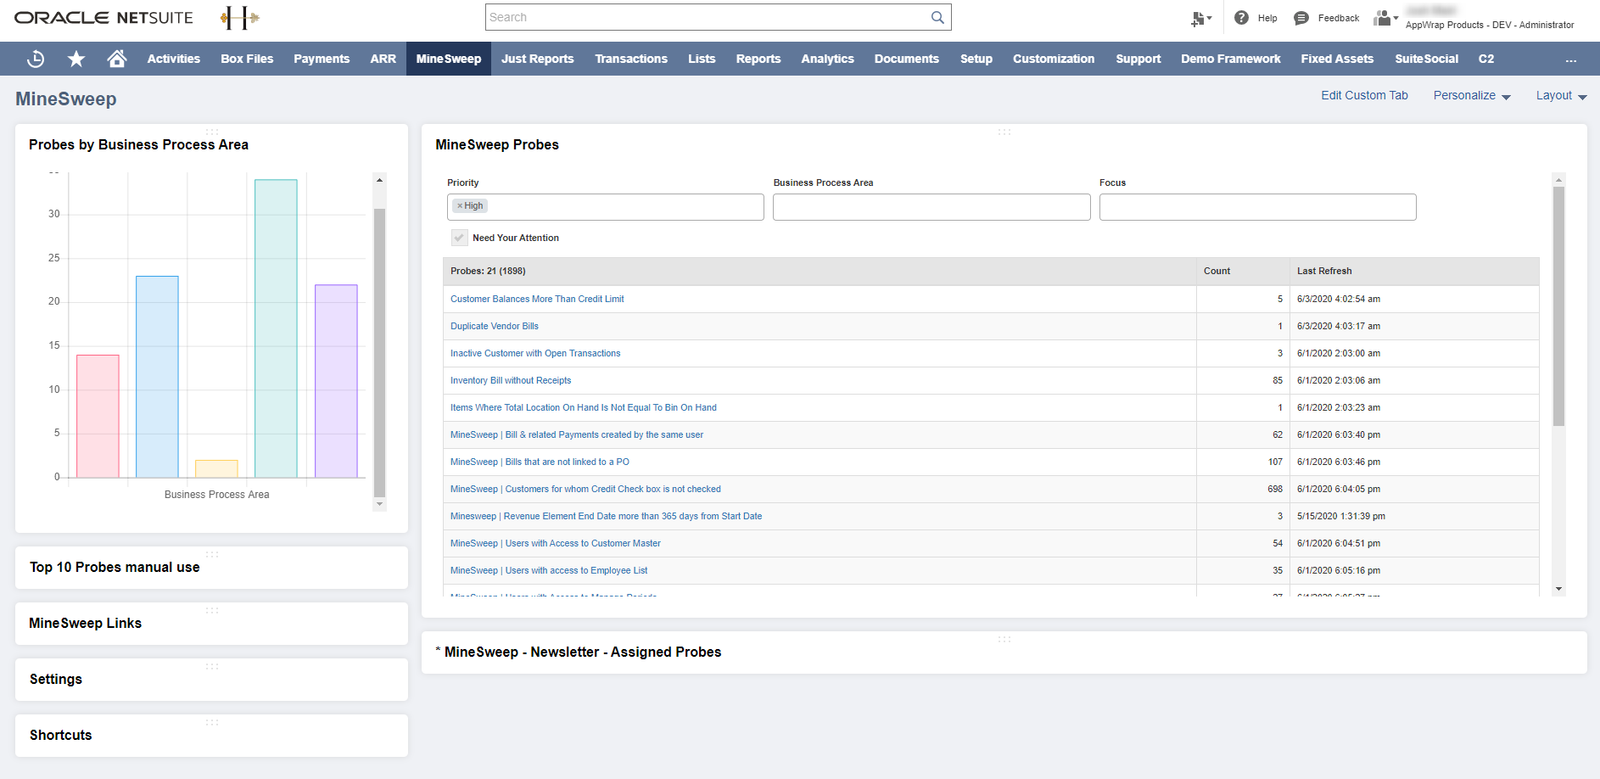Open Users with Access to Customer Master probe
Viewport: 1600px width, 779px height.
click(x=555, y=543)
